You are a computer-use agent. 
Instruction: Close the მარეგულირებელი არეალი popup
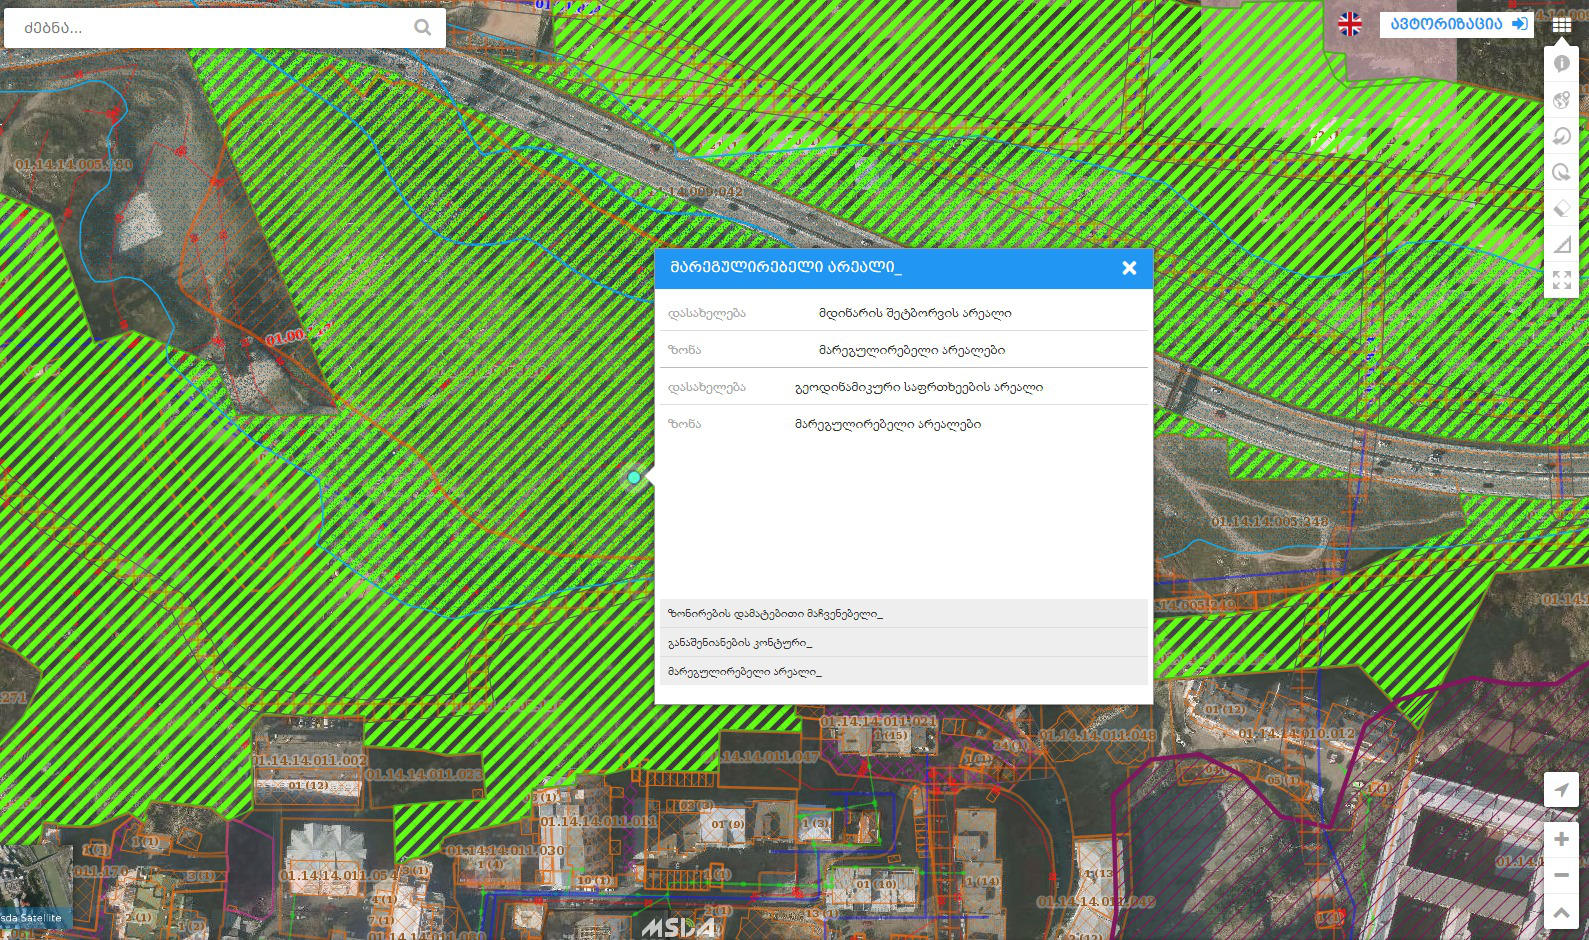(x=1129, y=268)
